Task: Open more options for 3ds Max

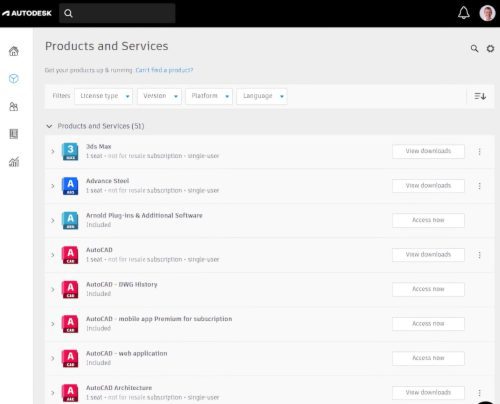Action: coord(479,152)
